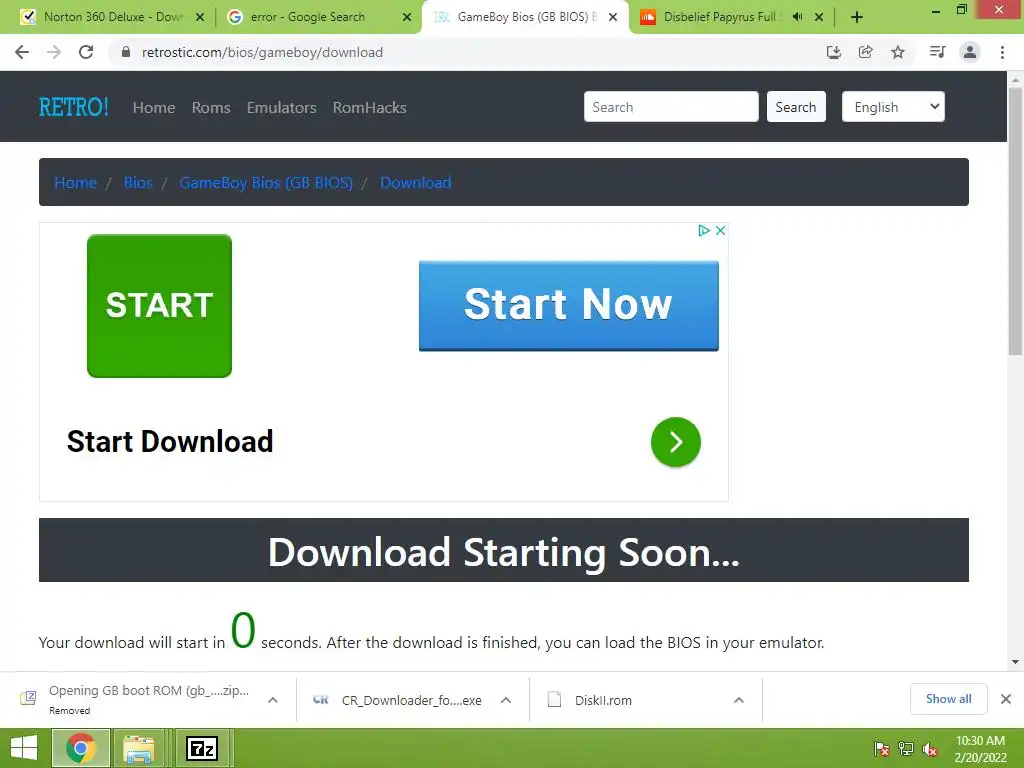
Task: Click the Download breadcrumb link
Action: pos(415,183)
